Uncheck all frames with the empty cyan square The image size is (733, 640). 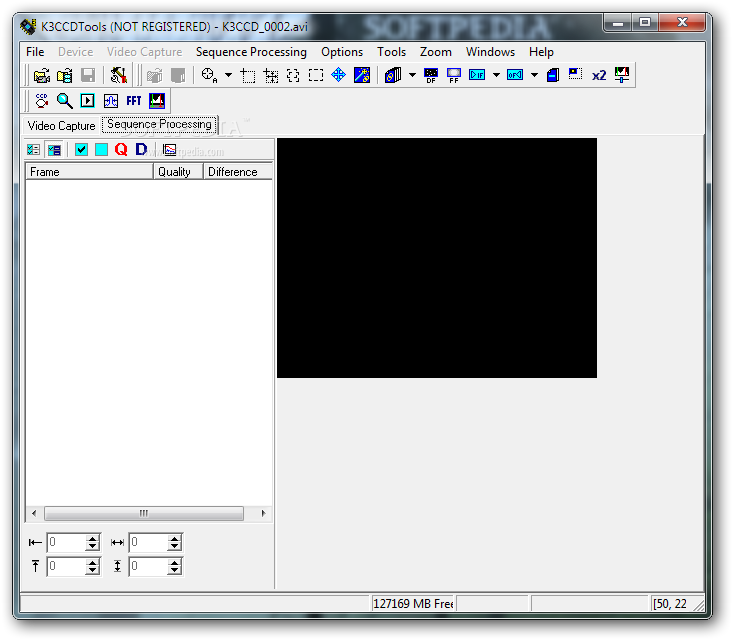101,150
